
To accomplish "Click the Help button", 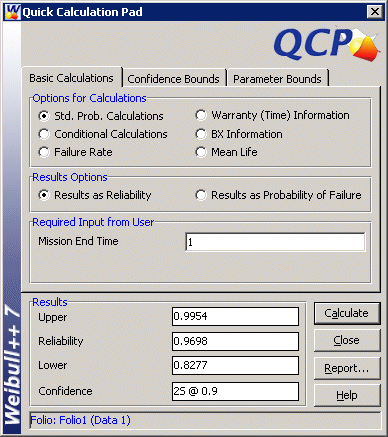I will [x=347, y=395].
